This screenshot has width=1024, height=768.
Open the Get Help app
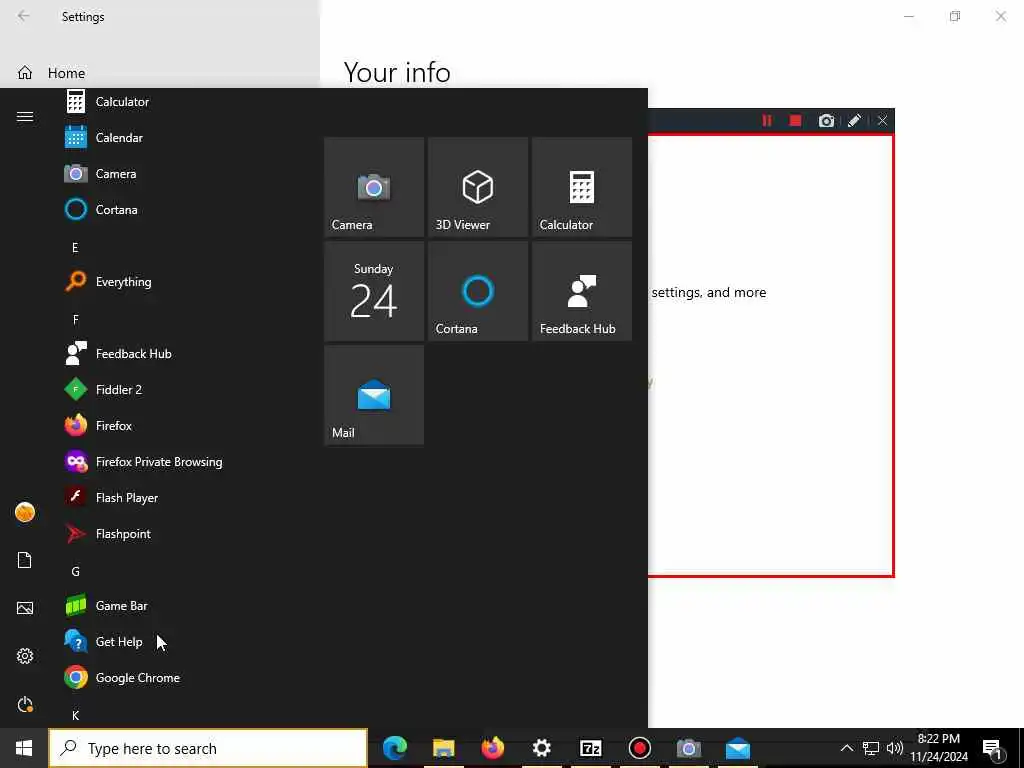[185, 641]
